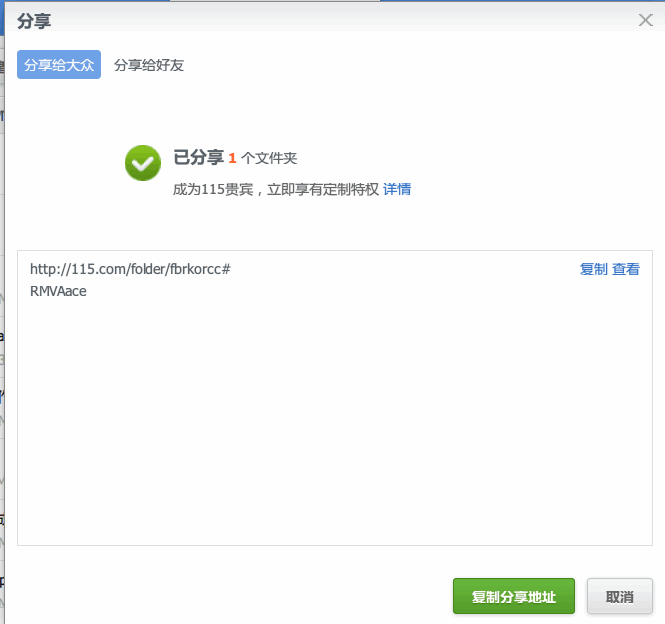The image size is (665, 624).
Task: Close the 分享 dialog with the X
Action: [x=645, y=20]
